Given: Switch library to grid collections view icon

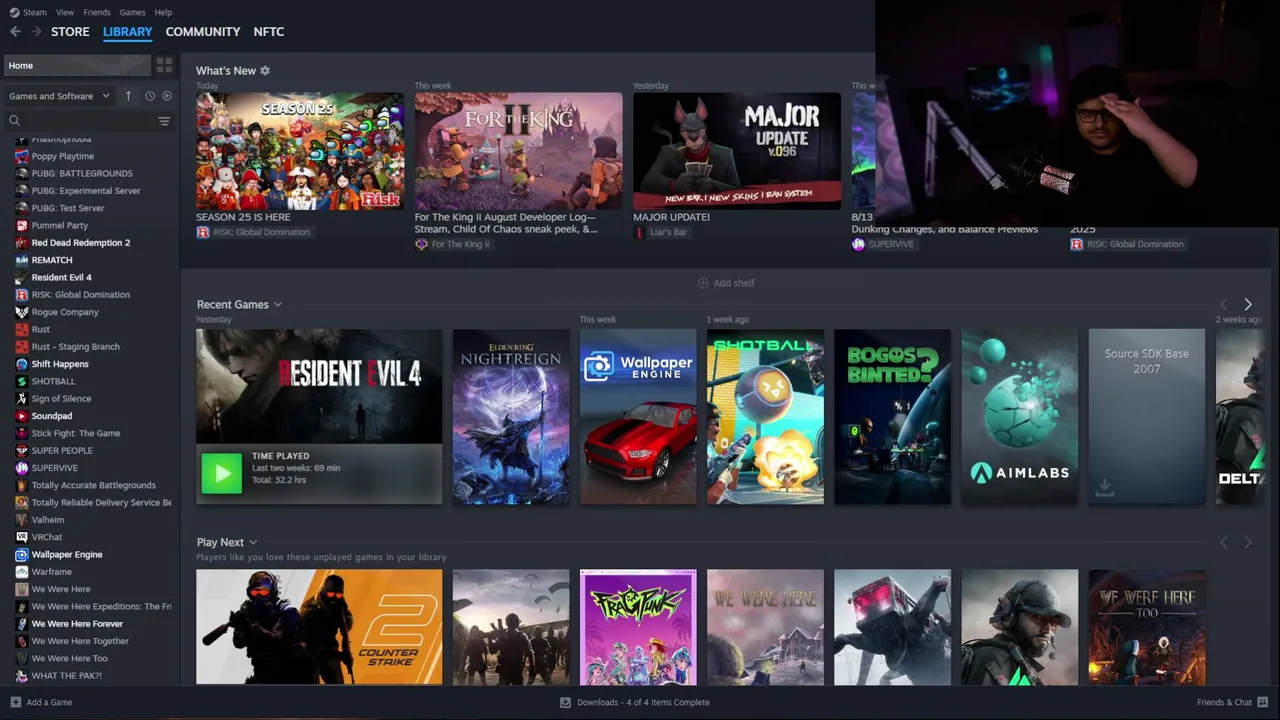Looking at the screenshot, I should tap(164, 65).
